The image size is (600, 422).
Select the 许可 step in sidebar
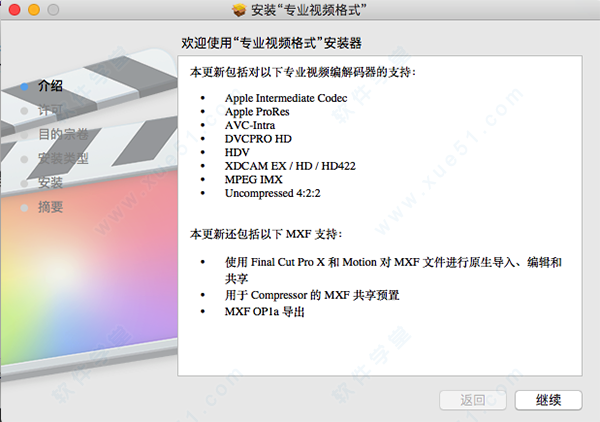(50, 110)
